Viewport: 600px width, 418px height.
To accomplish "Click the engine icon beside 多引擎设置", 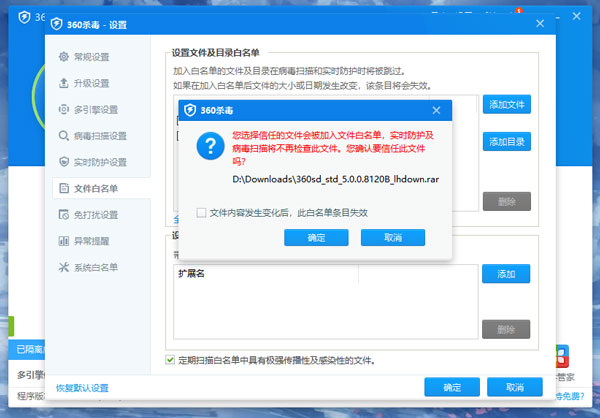I will click(64, 109).
